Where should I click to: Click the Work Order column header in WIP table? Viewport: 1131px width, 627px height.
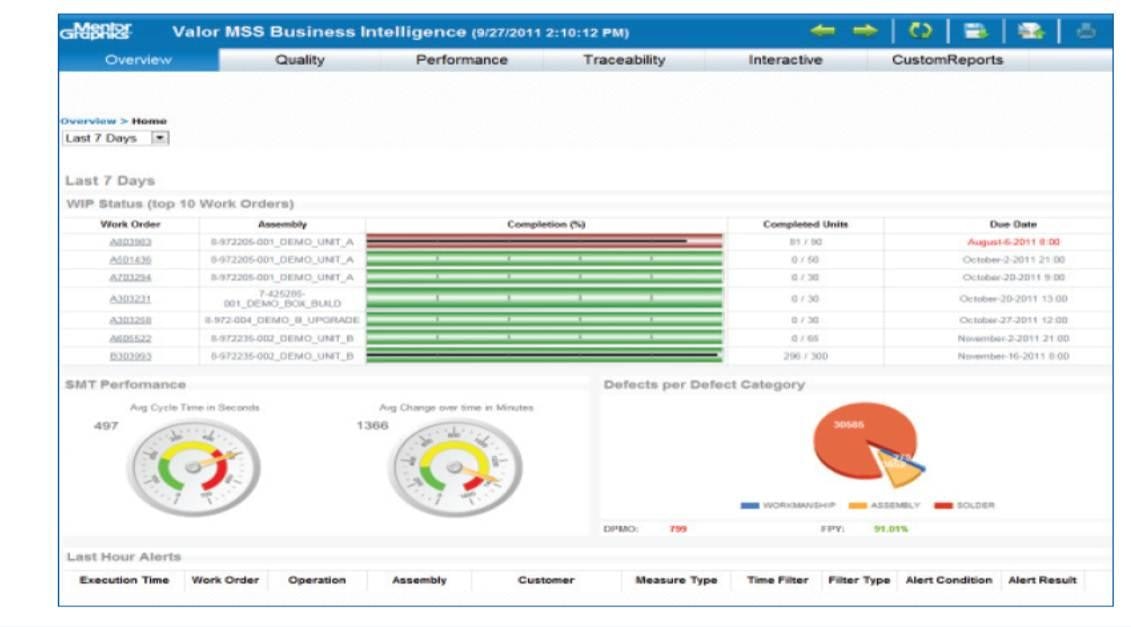130,224
